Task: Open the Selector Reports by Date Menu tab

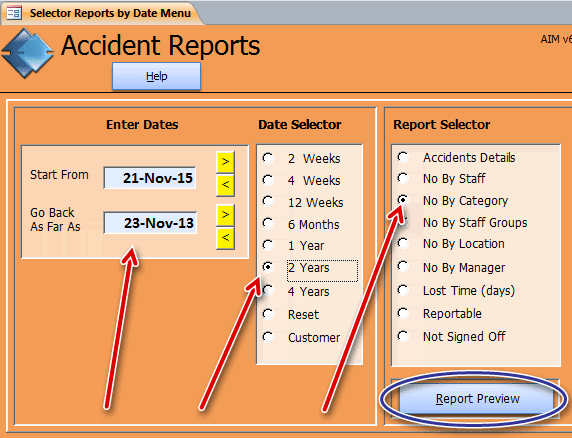Action: 102,13
